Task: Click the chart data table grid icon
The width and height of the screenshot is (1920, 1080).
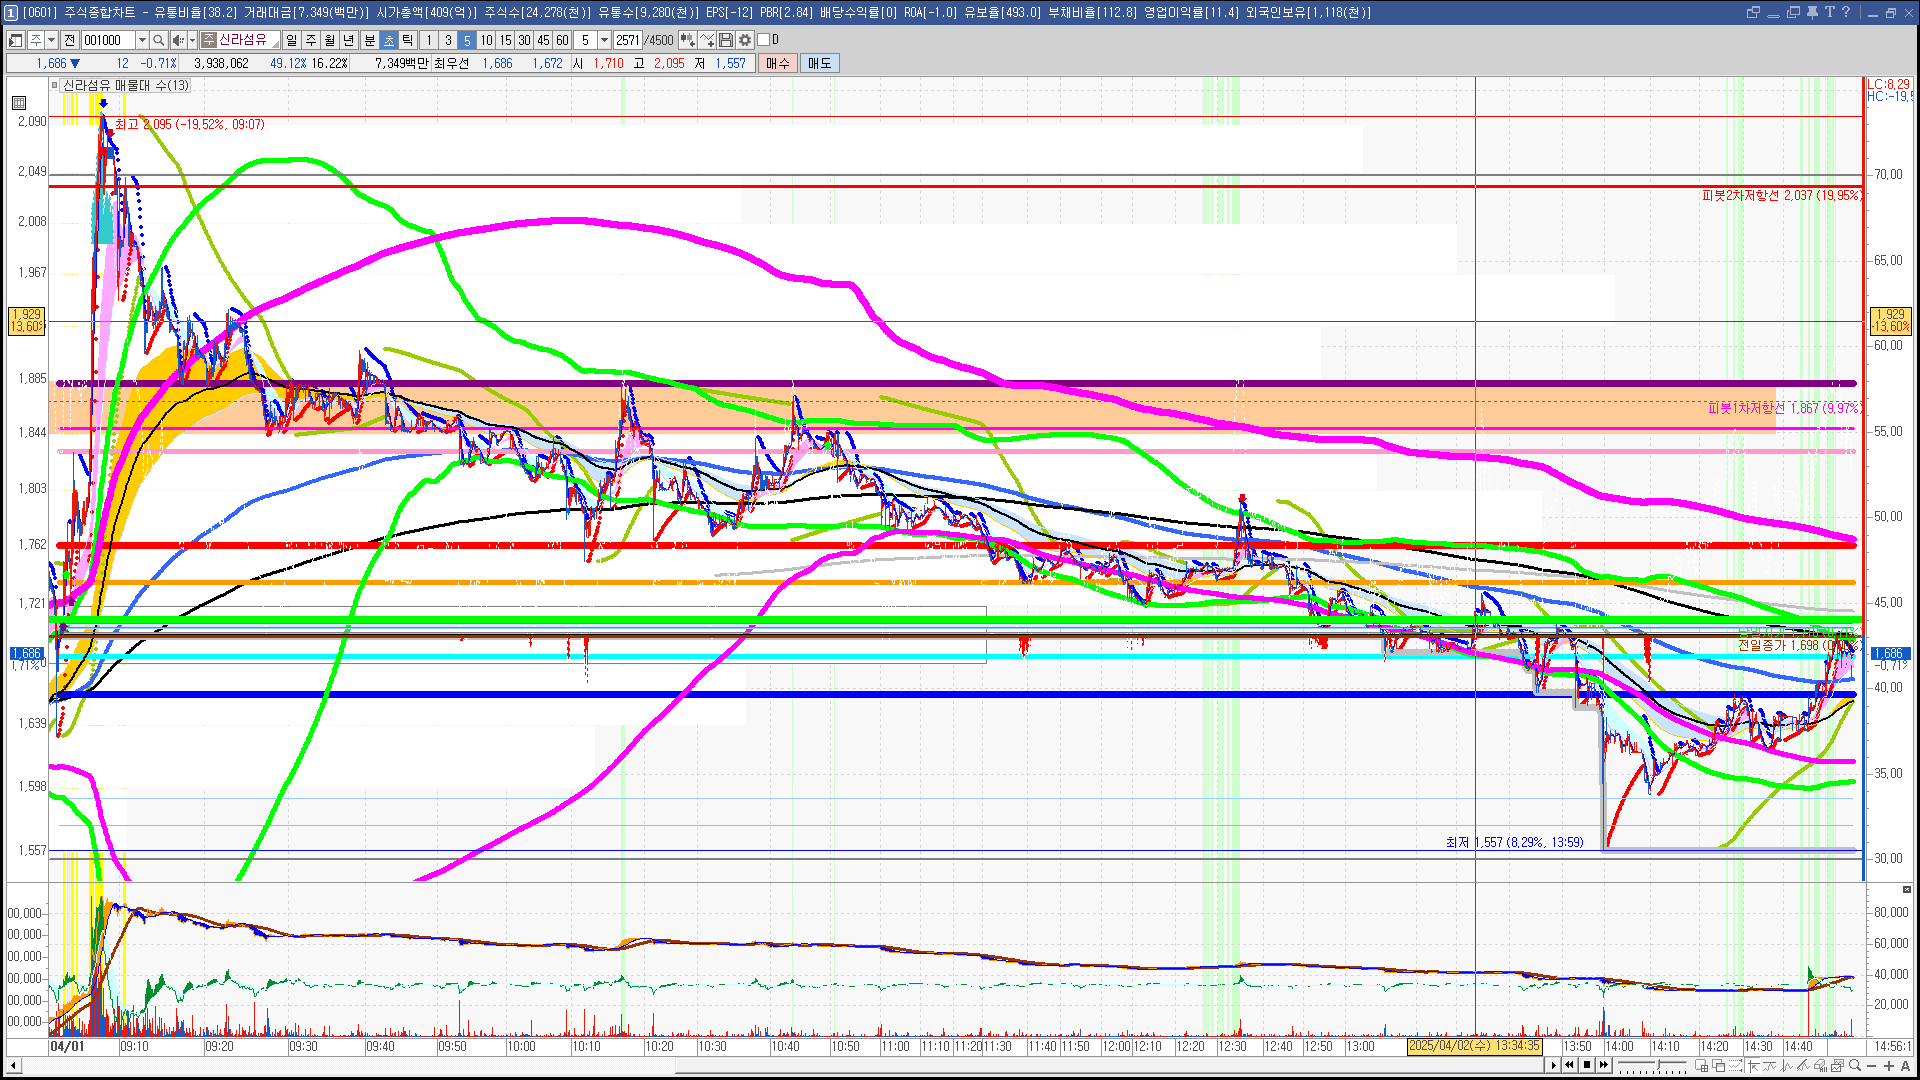Action: (19, 103)
